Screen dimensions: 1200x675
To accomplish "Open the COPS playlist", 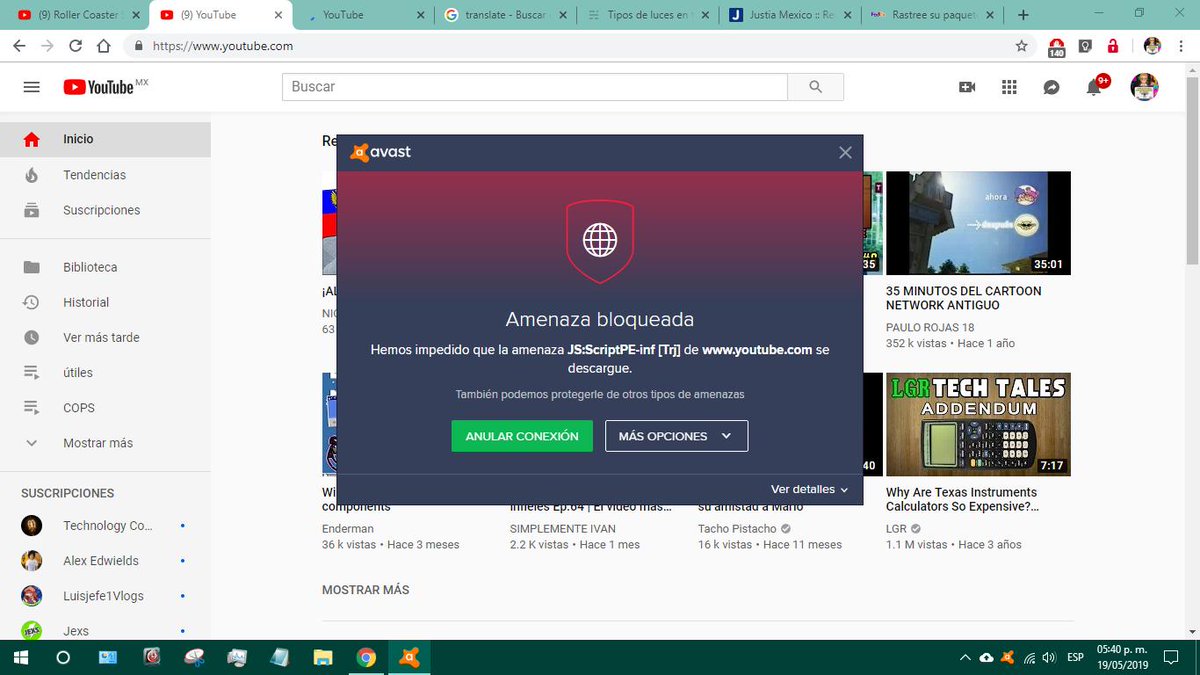I will 105,408.
